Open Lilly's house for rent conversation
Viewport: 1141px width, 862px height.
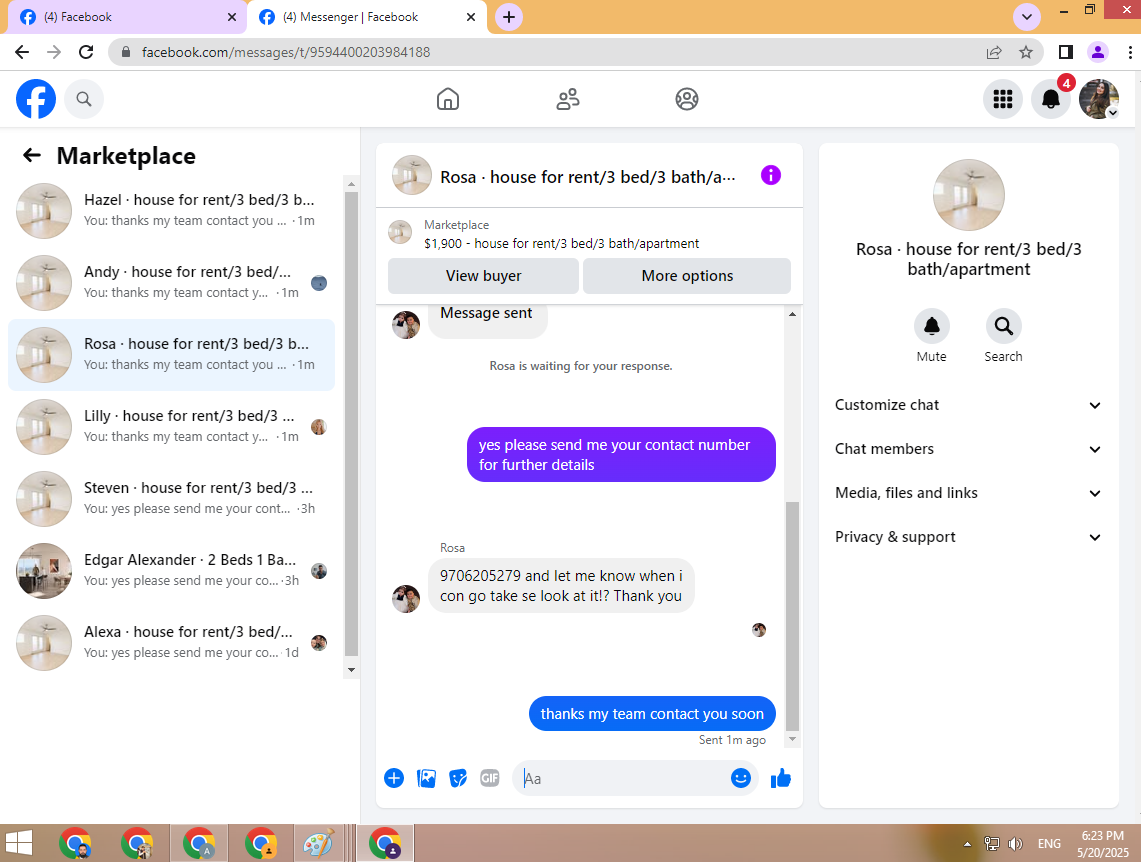coord(172,426)
